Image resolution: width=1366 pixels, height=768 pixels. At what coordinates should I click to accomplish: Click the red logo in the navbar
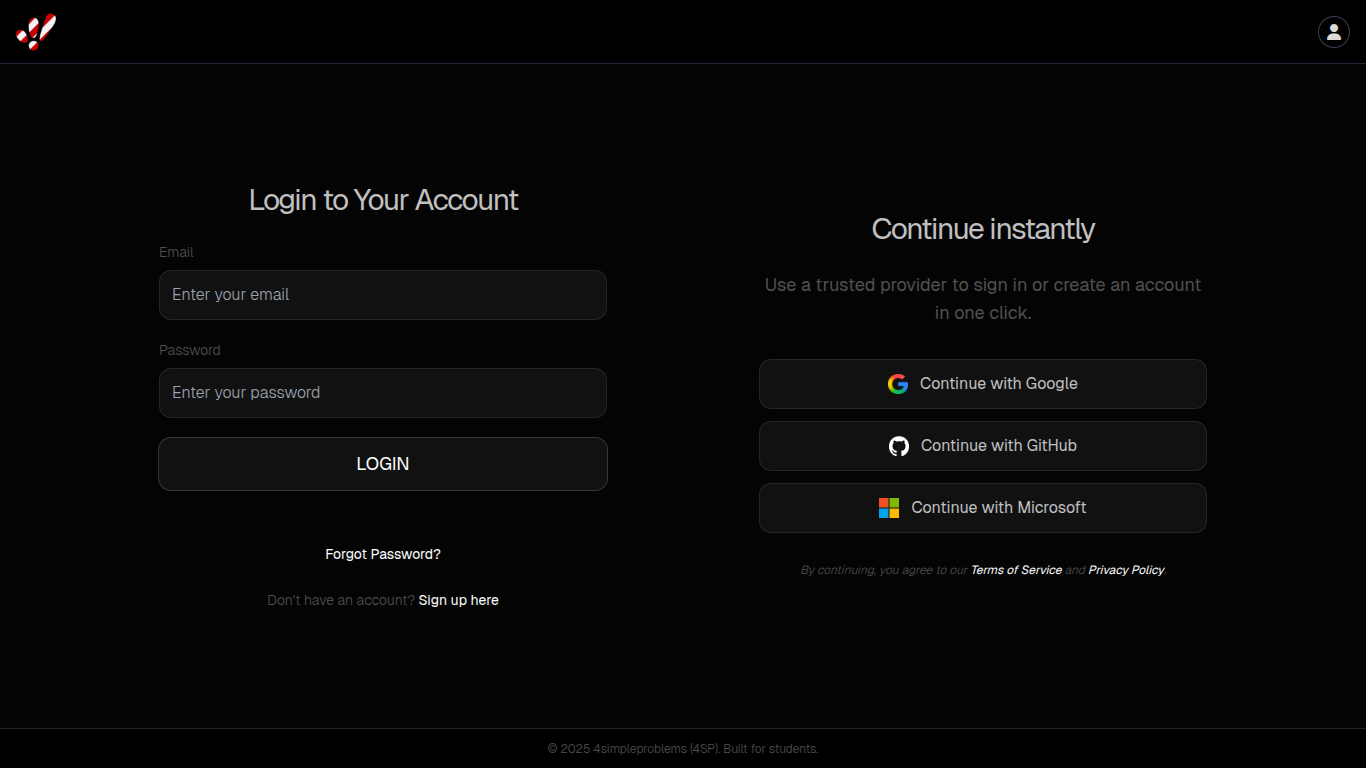click(35, 31)
